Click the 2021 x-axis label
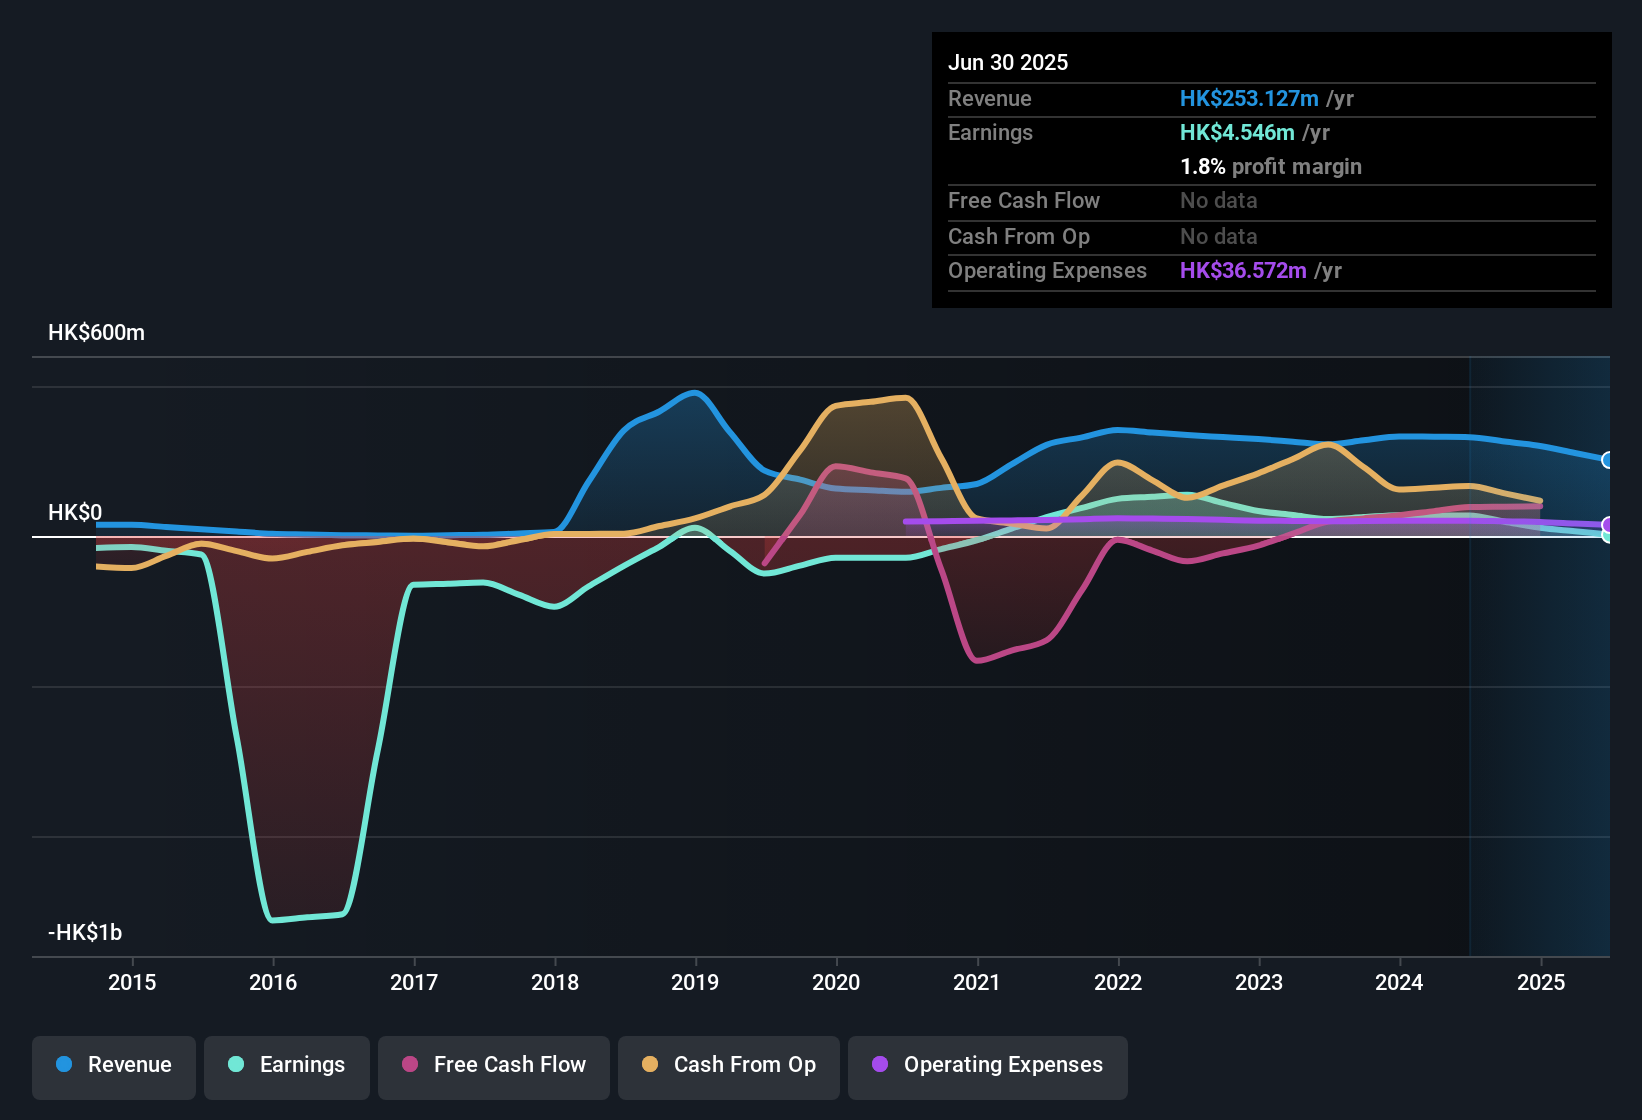This screenshot has width=1642, height=1120. pos(977,982)
